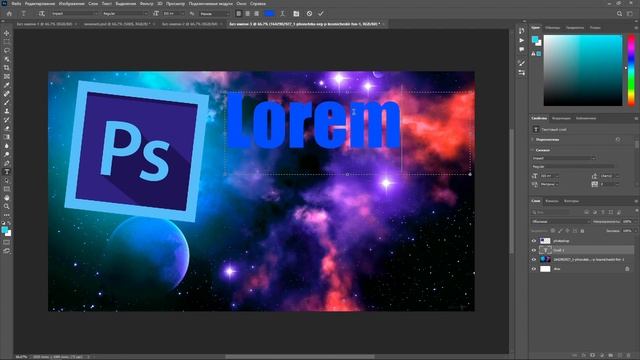Viewport: 640px width, 360px height.
Task: Toggle lock on Background layer
Action: coord(627,269)
